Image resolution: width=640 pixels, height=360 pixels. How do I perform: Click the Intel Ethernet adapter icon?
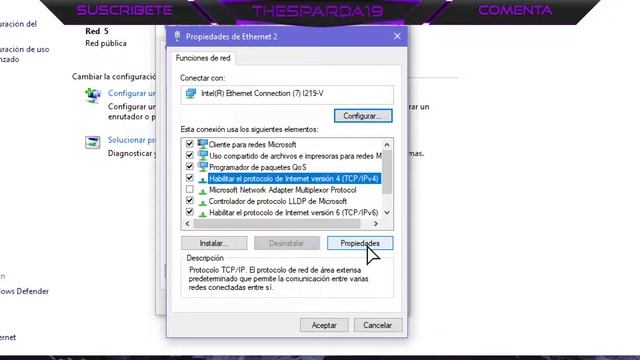[191, 93]
